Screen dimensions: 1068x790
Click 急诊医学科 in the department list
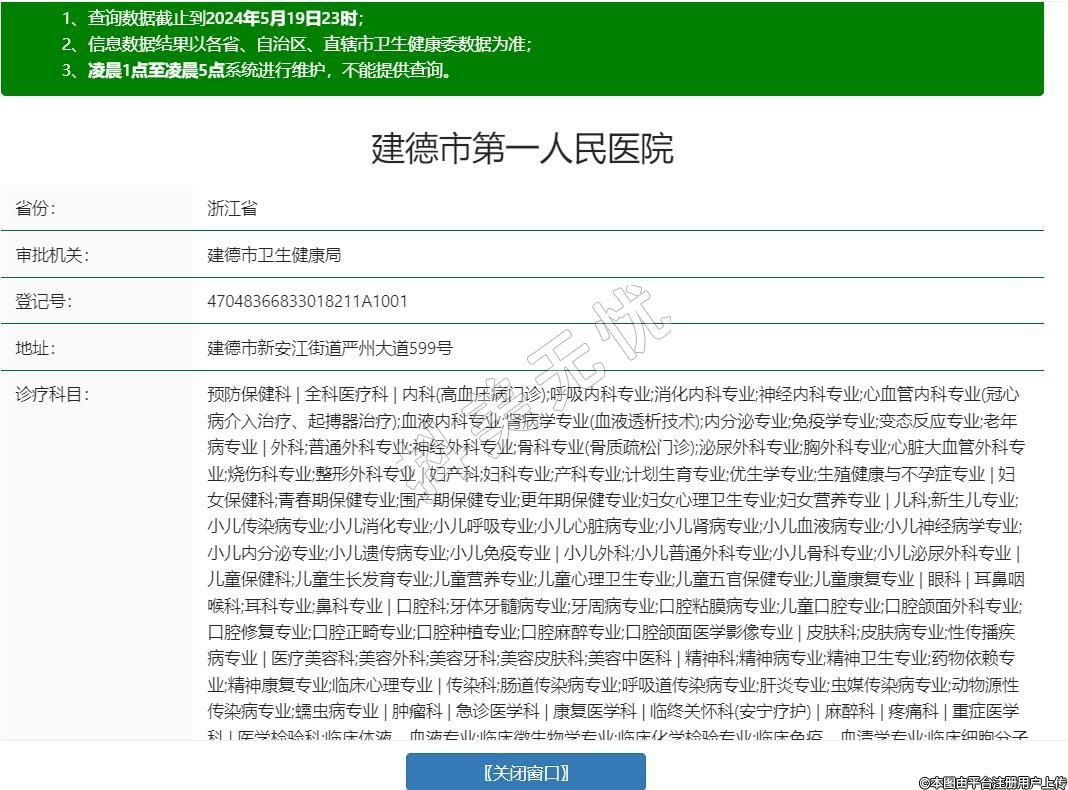497,711
